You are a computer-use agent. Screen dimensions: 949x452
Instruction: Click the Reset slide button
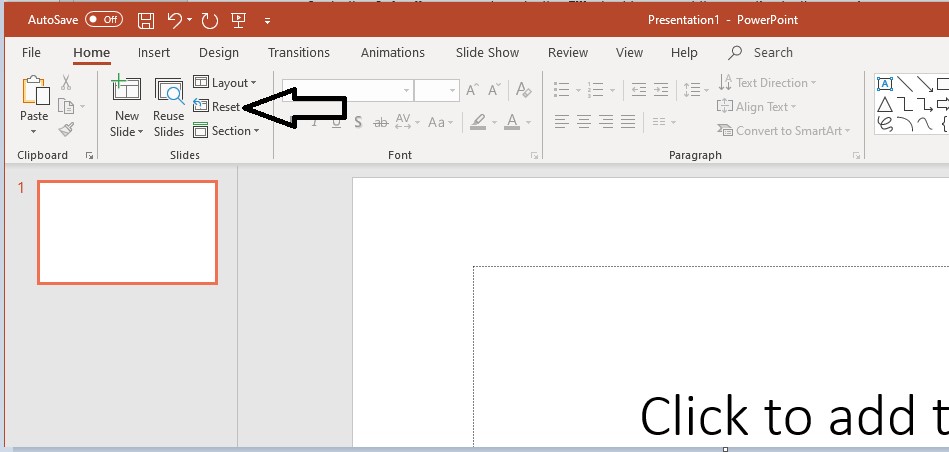217,106
